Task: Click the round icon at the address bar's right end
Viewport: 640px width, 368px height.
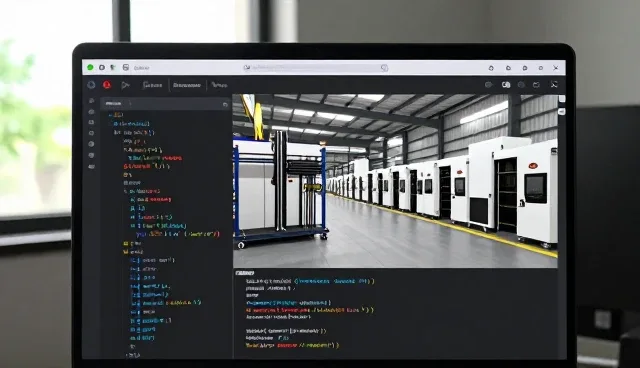Action: pyautogui.click(x=384, y=68)
